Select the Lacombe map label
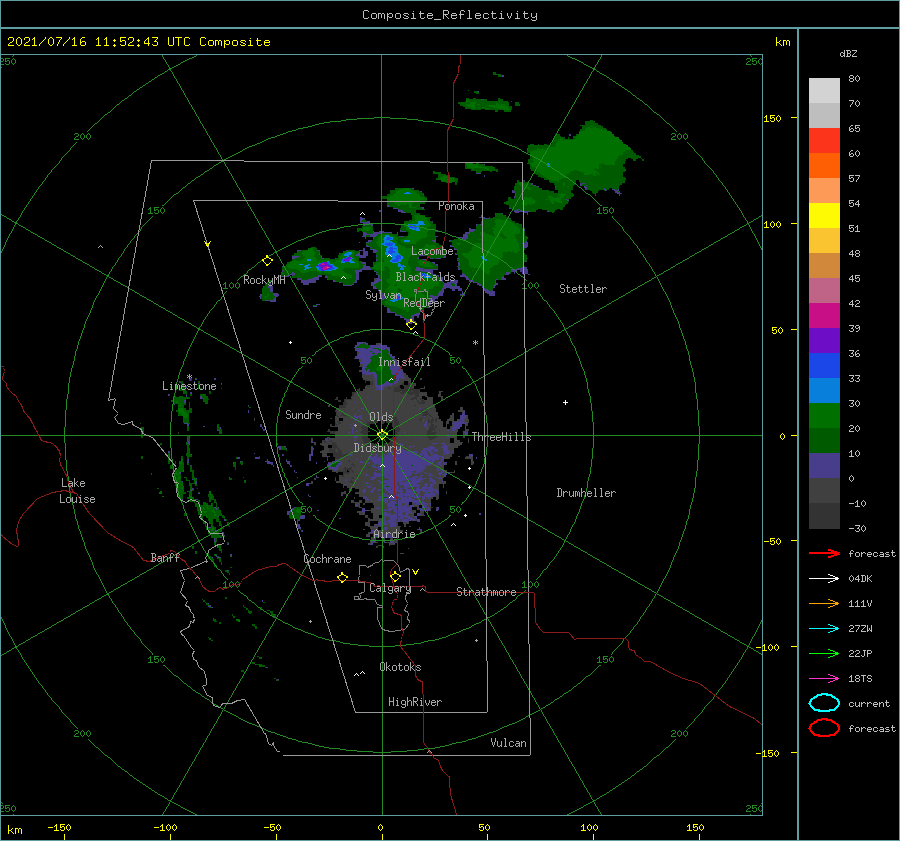900x841 pixels. (432, 251)
